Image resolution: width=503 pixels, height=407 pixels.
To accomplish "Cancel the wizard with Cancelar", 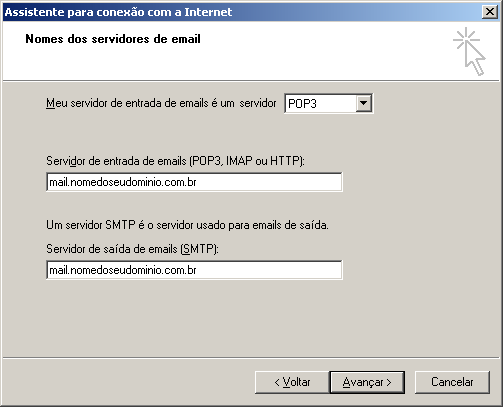I will [x=452, y=382].
